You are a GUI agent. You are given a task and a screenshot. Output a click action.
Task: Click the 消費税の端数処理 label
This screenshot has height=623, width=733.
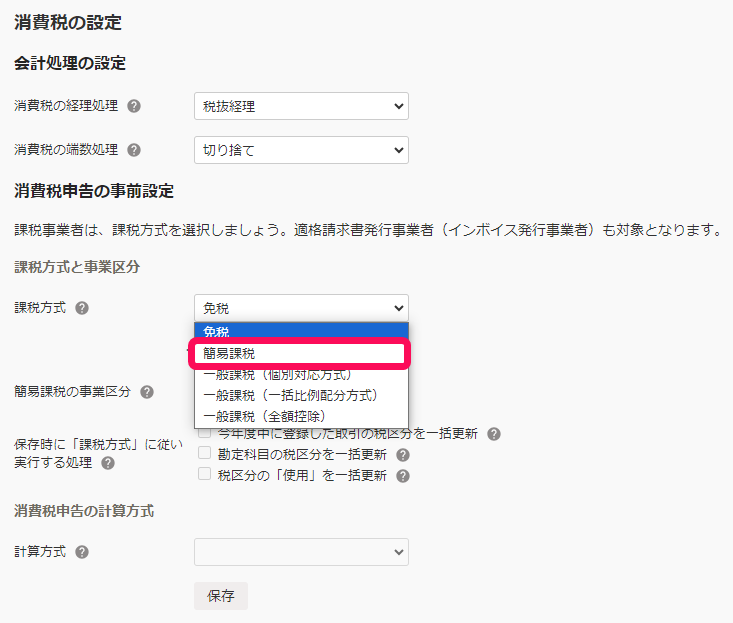coord(66,150)
